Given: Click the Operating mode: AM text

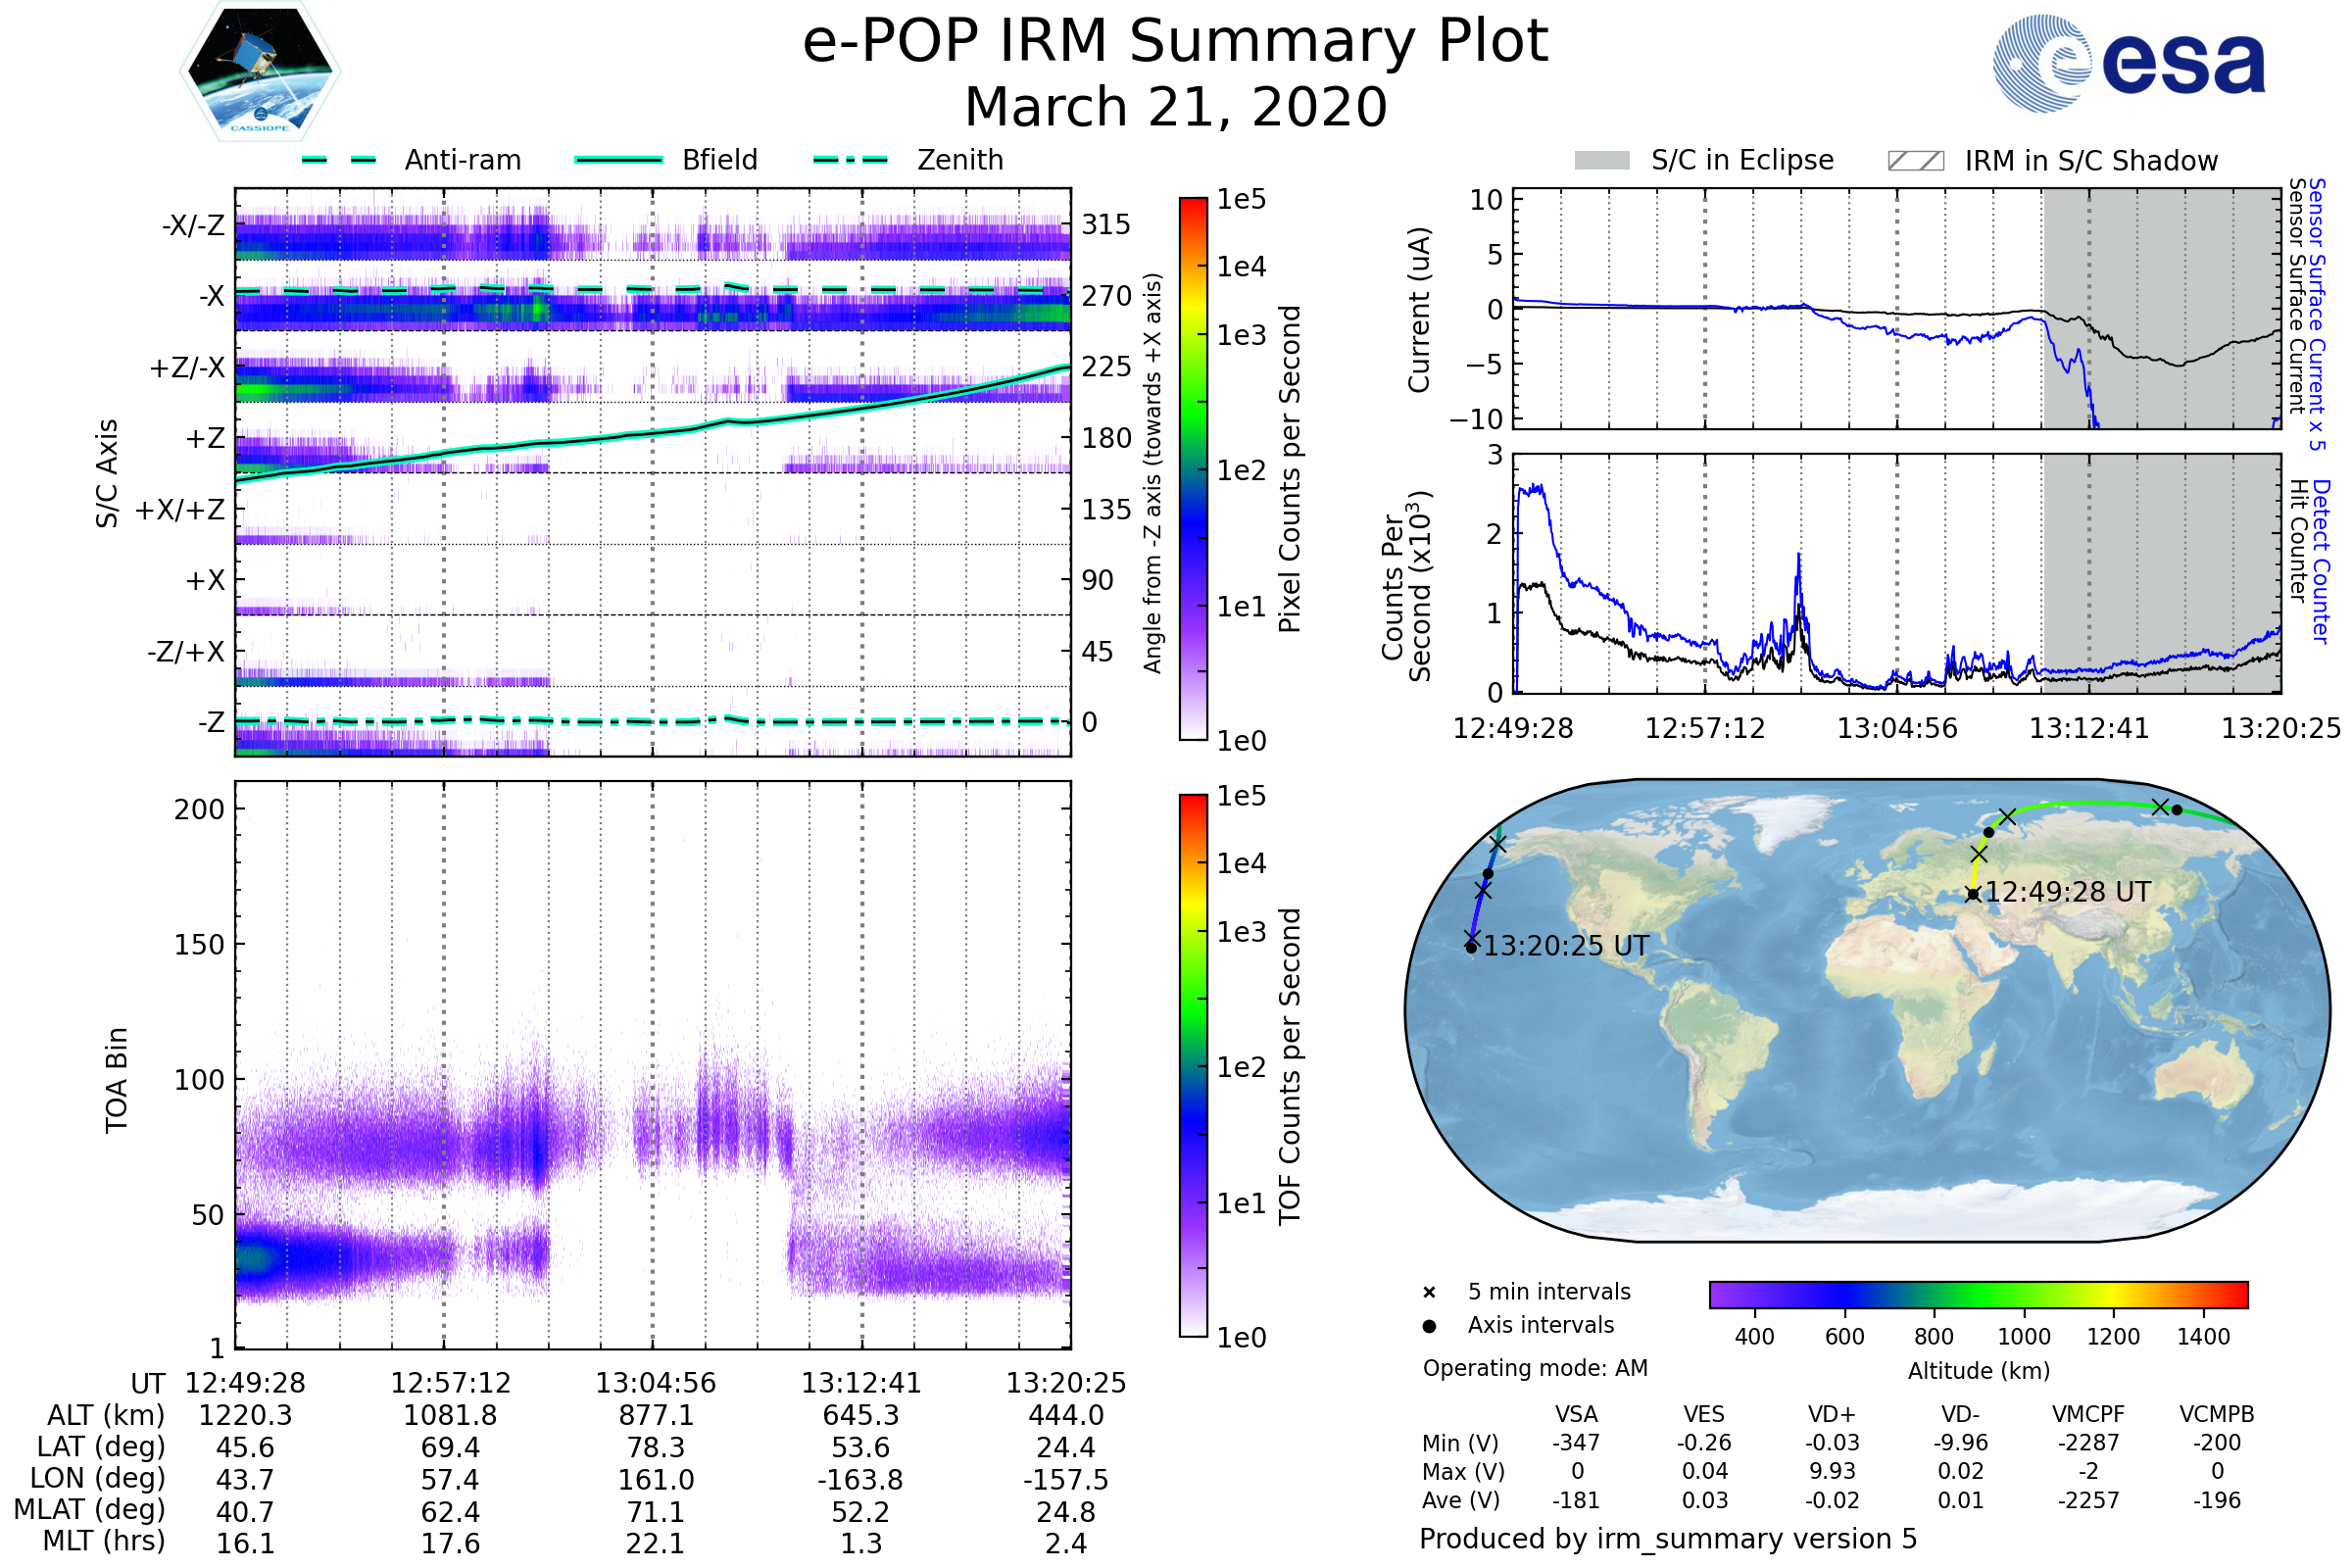Looking at the screenshot, I should pos(1535,1368).
